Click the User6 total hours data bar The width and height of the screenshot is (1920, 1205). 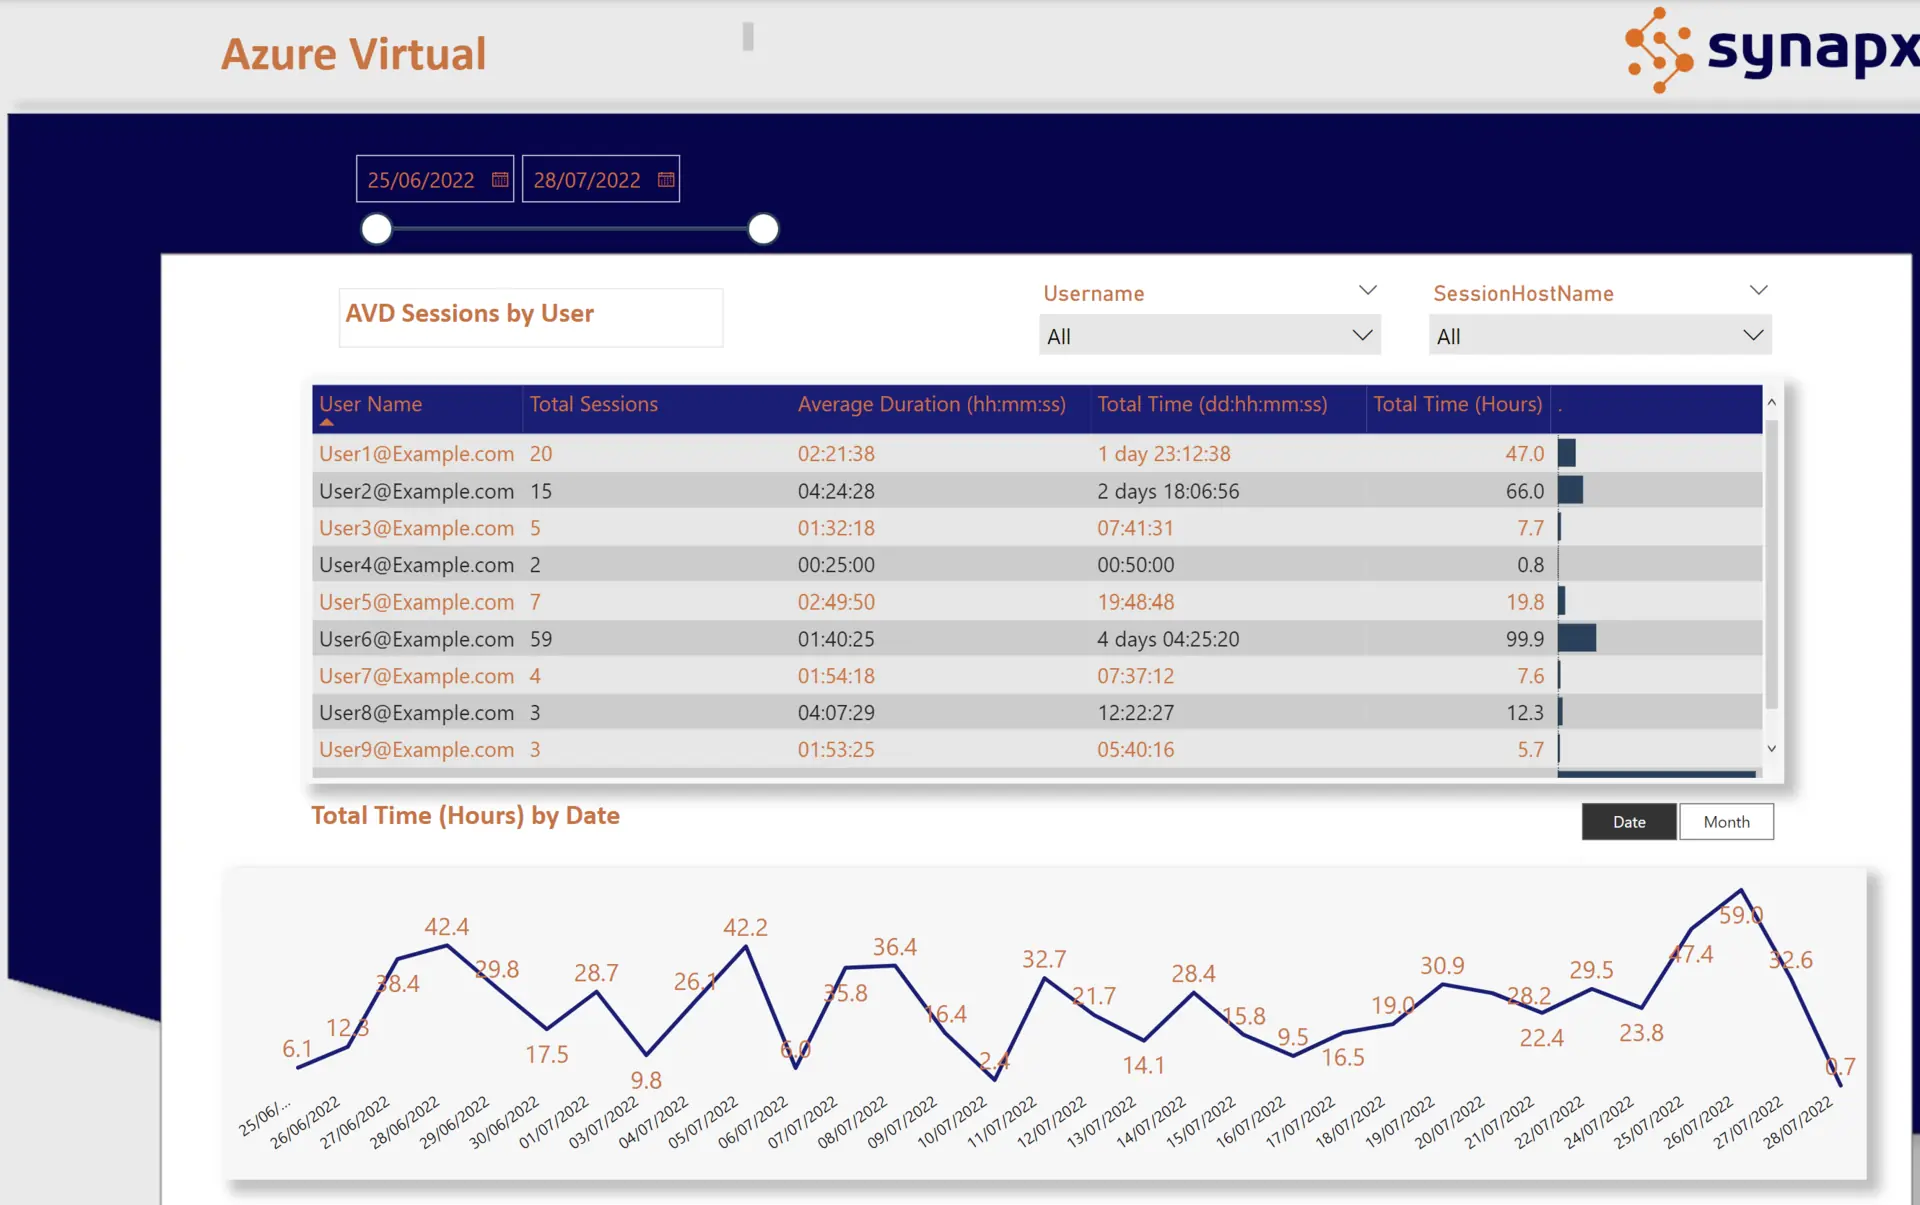point(1577,638)
